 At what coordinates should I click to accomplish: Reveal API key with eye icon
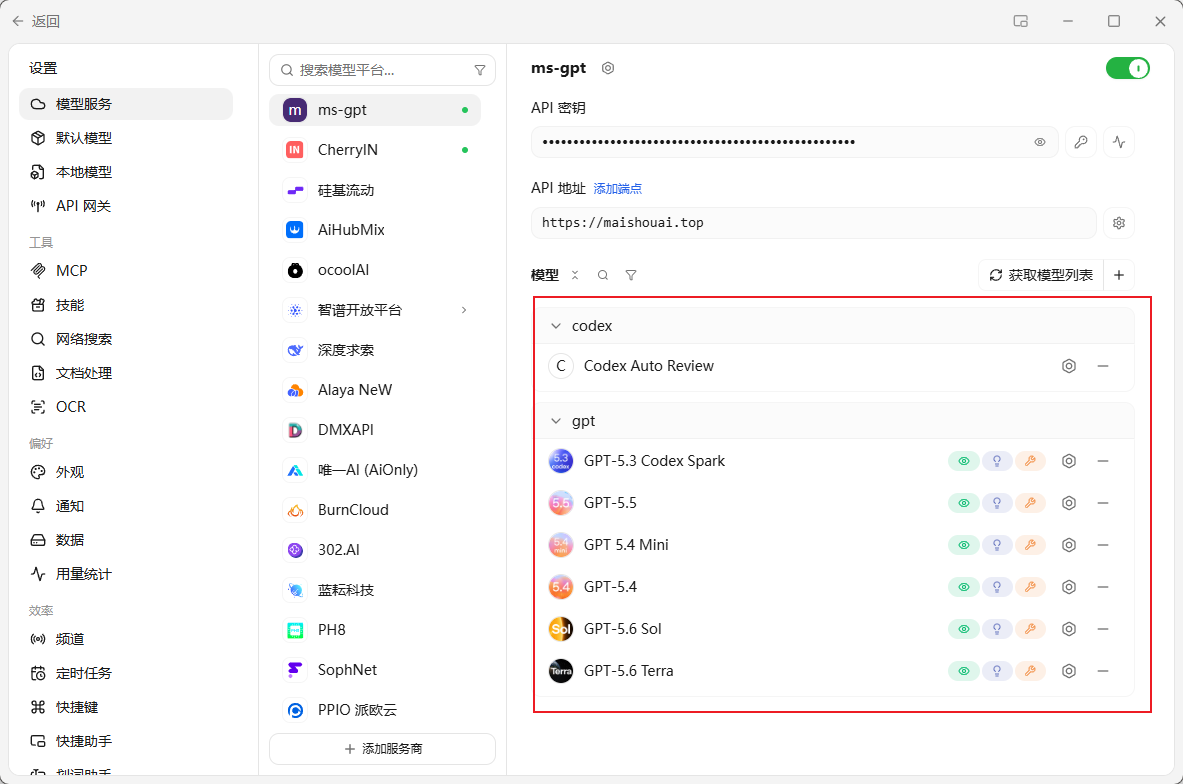[1040, 142]
